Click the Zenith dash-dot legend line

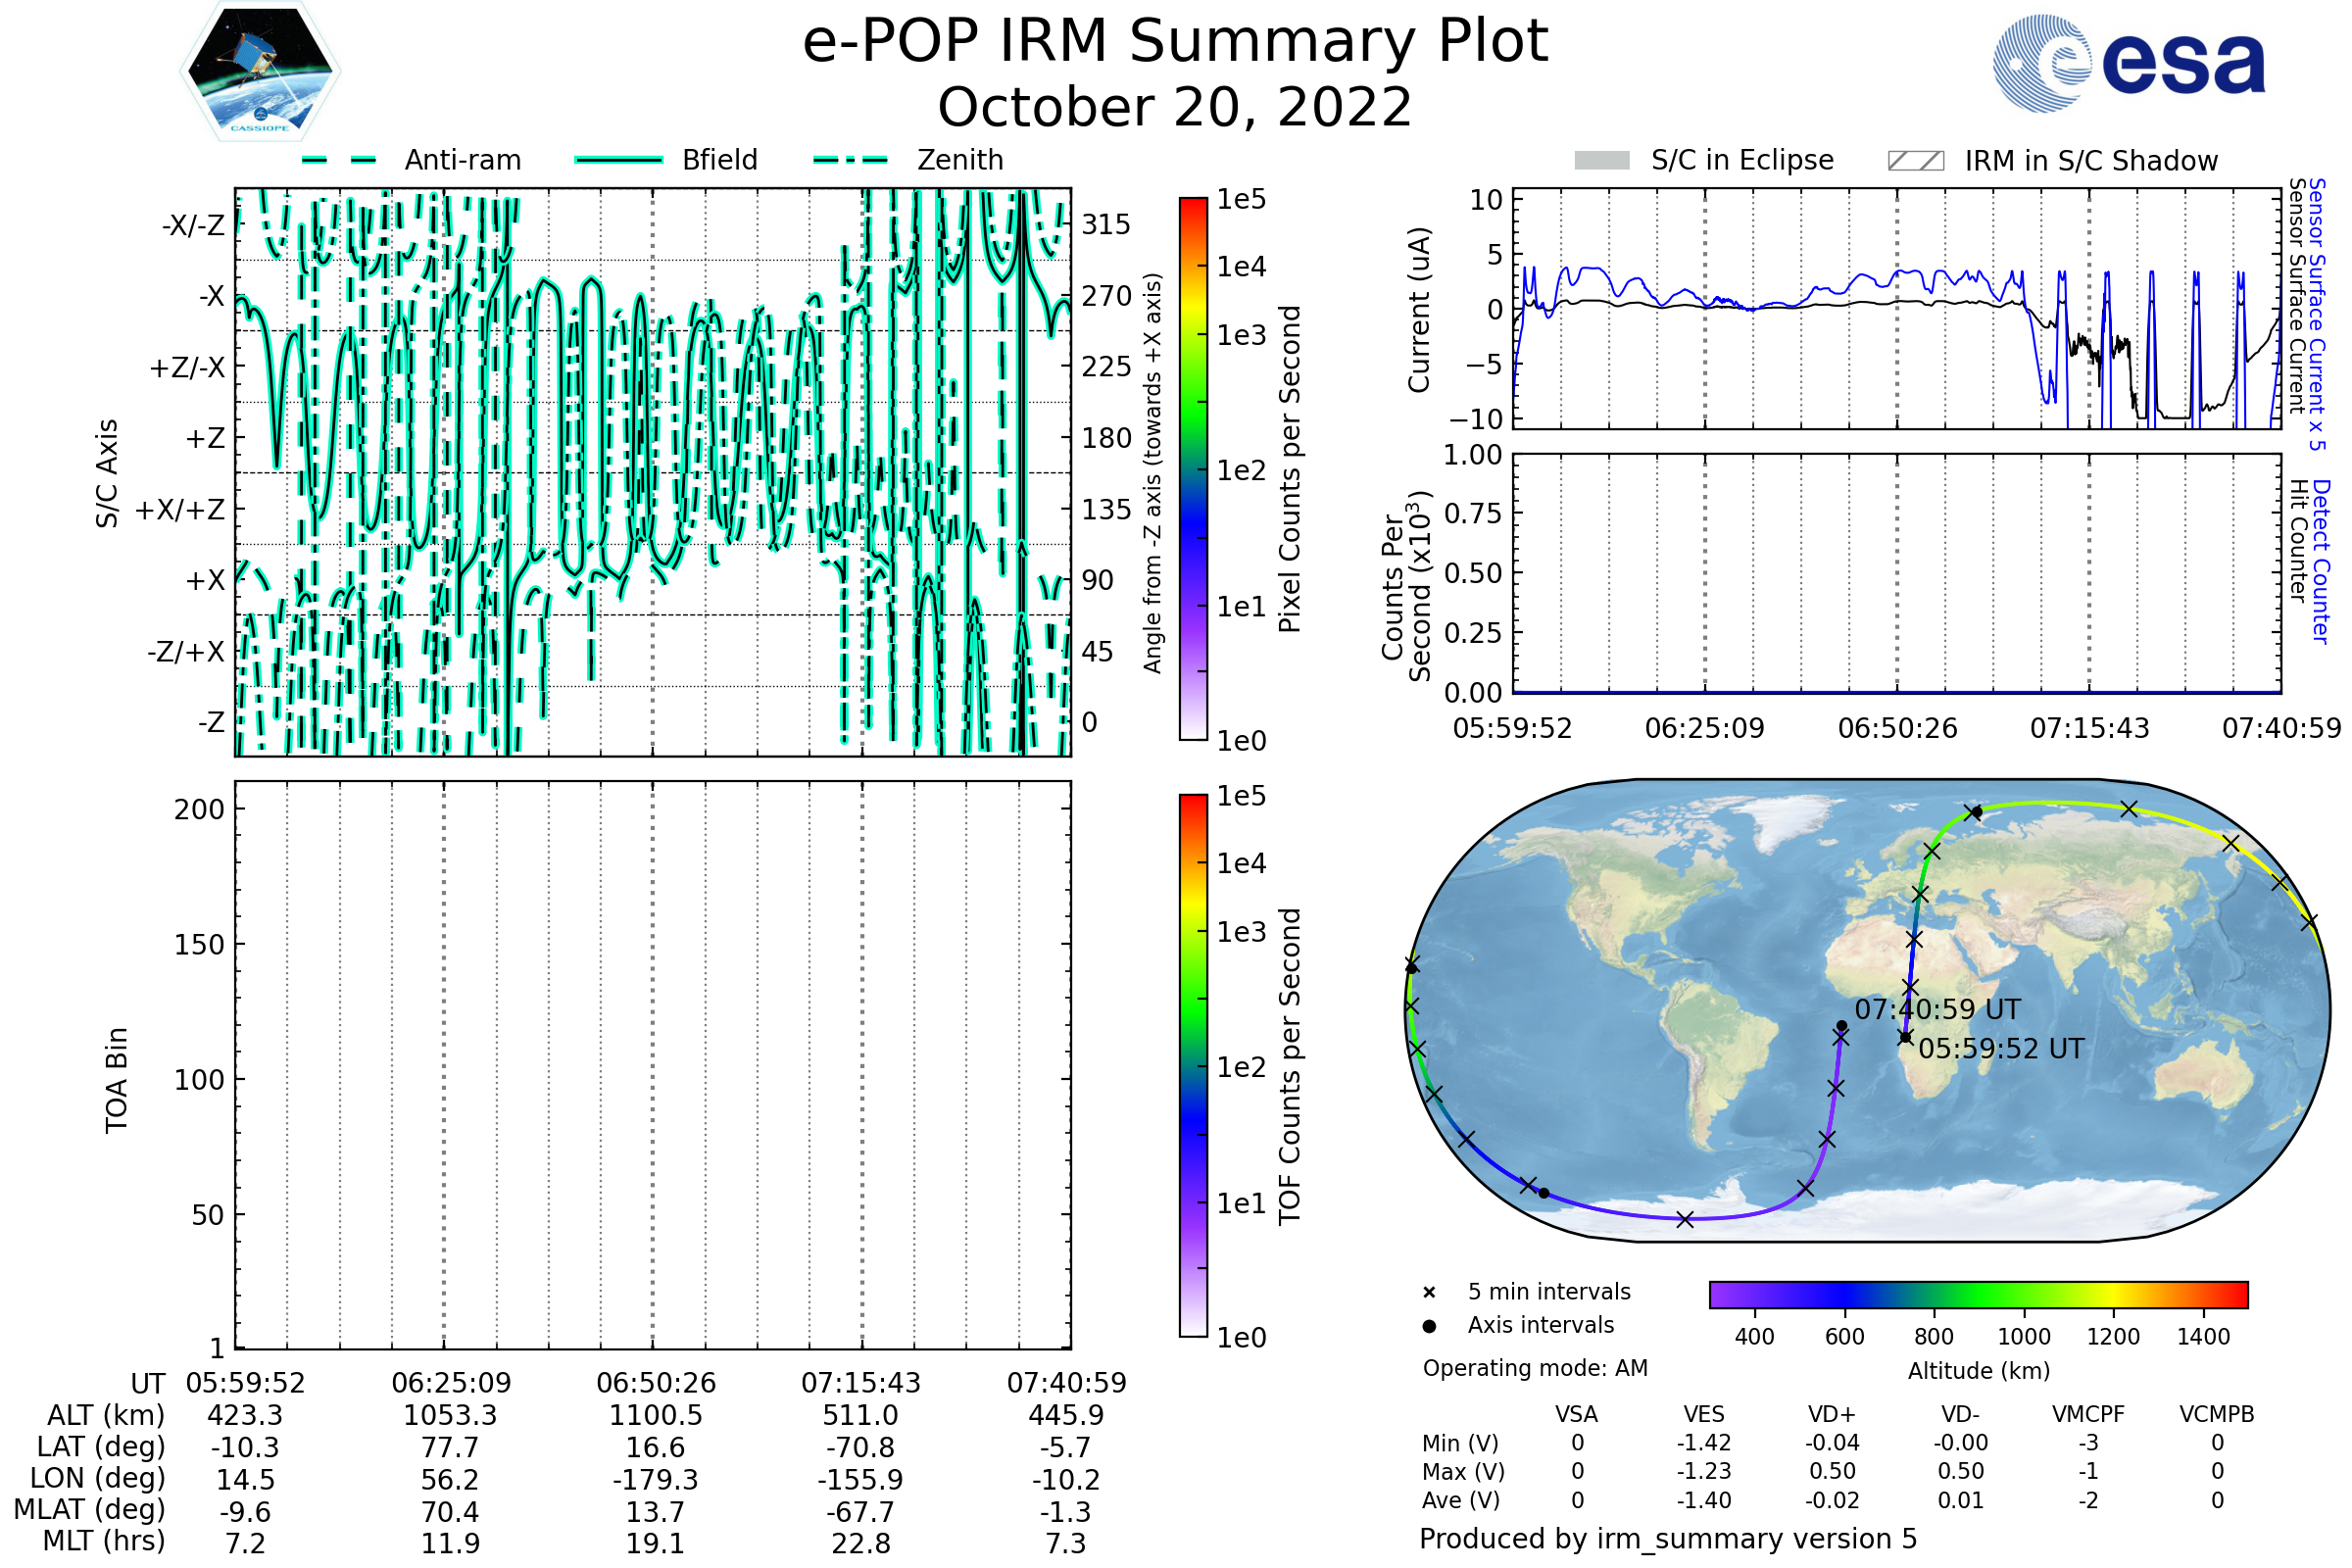(851, 160)
